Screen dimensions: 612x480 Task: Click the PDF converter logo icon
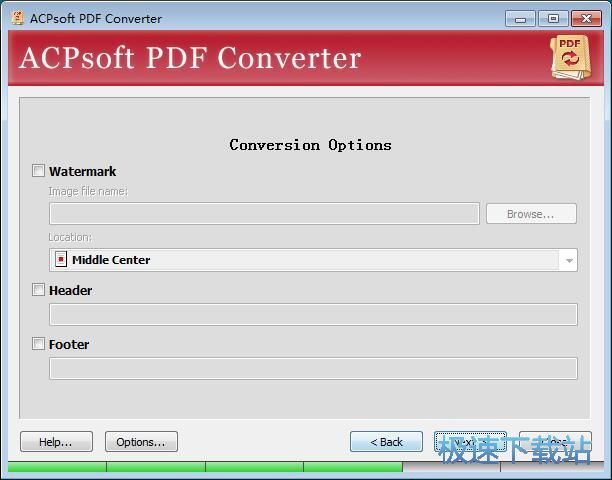pyautogui.click(x=570, y=58)
